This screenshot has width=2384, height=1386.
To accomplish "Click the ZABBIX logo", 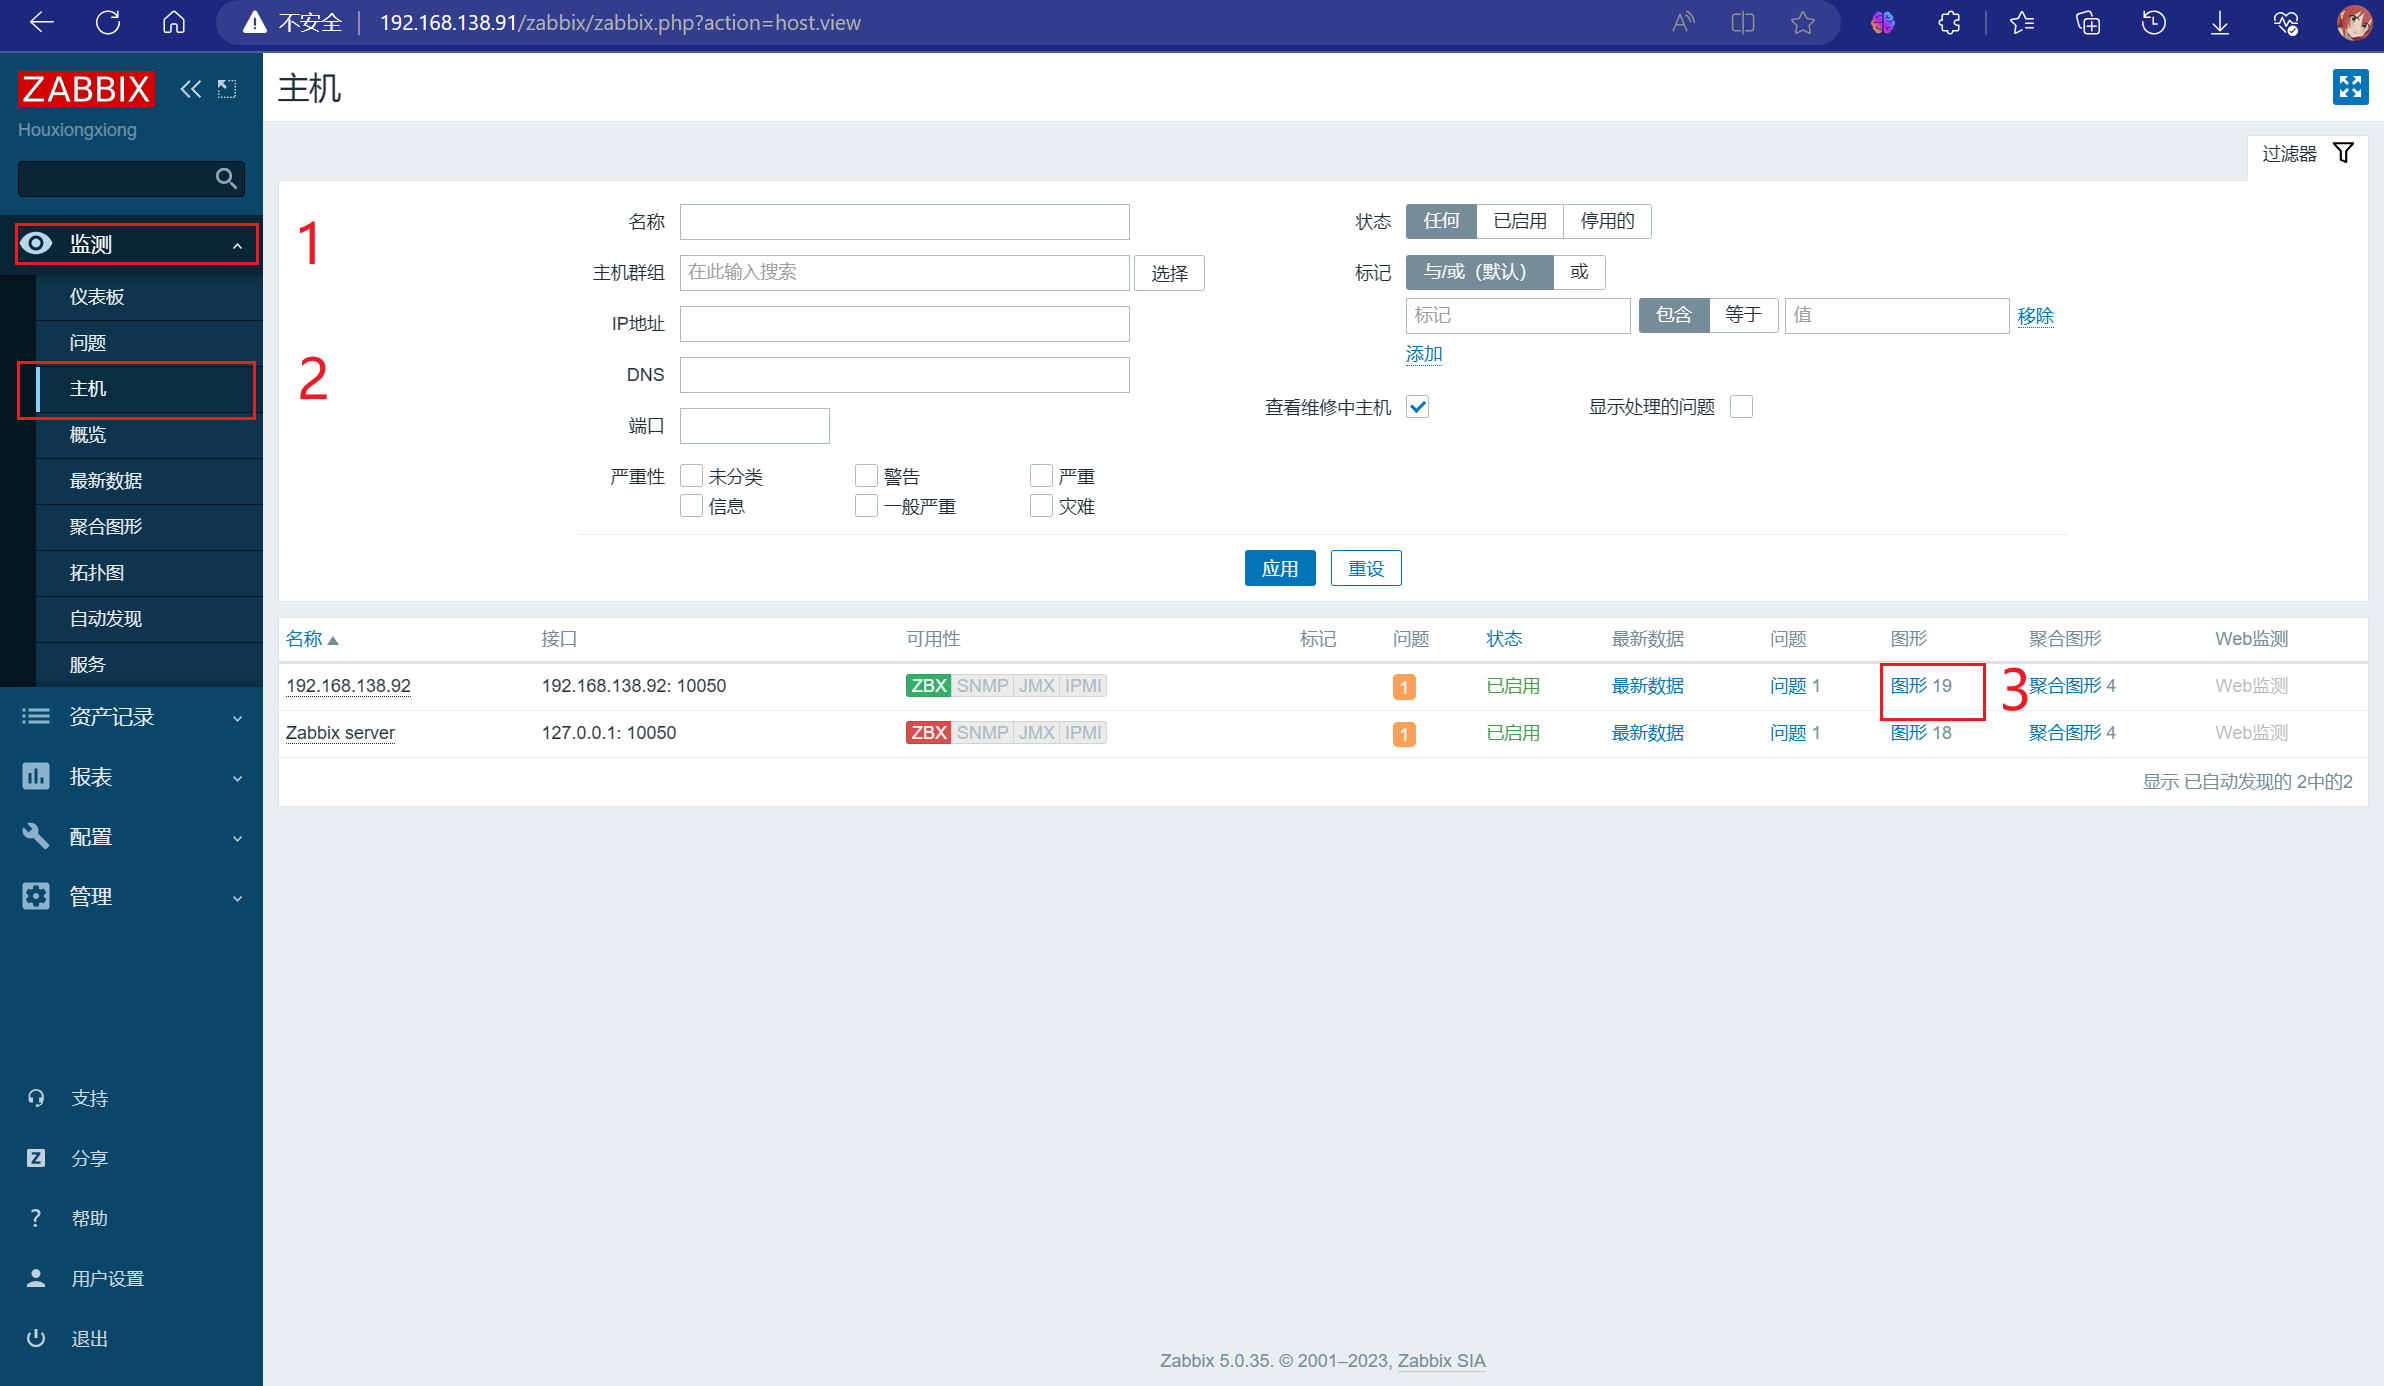I will click(86, 89).
